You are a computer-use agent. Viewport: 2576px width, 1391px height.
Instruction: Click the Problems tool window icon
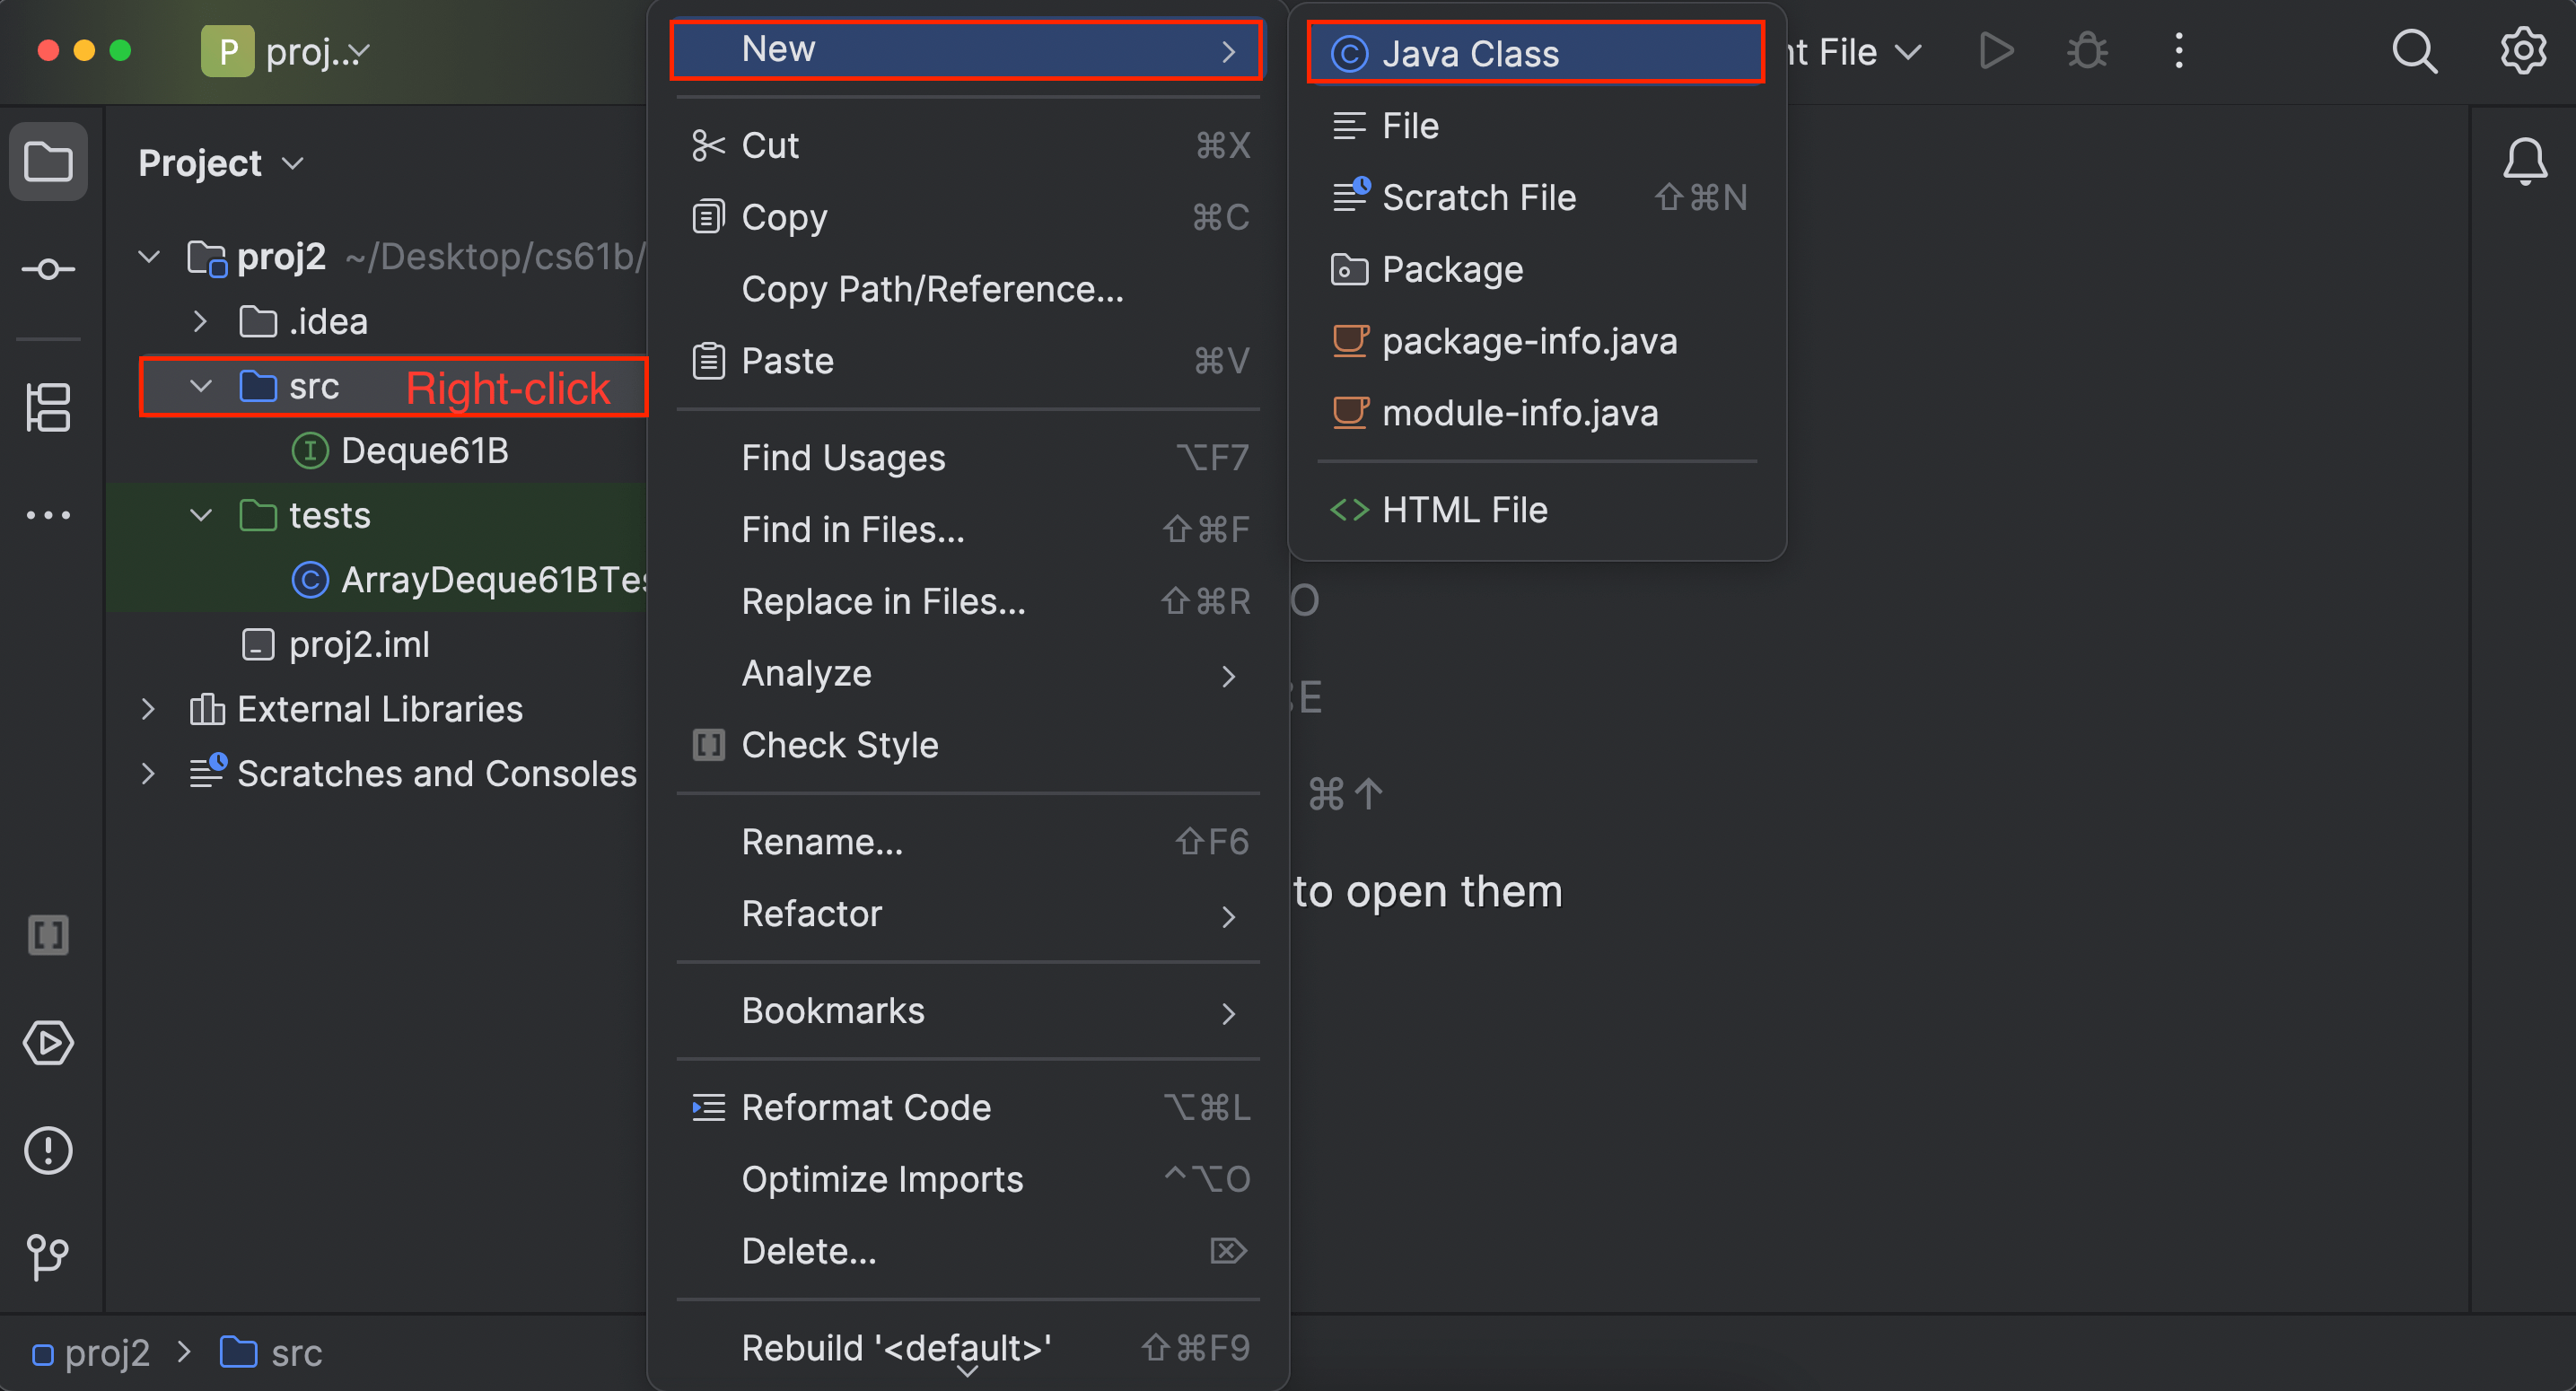tap(48, 1150)
